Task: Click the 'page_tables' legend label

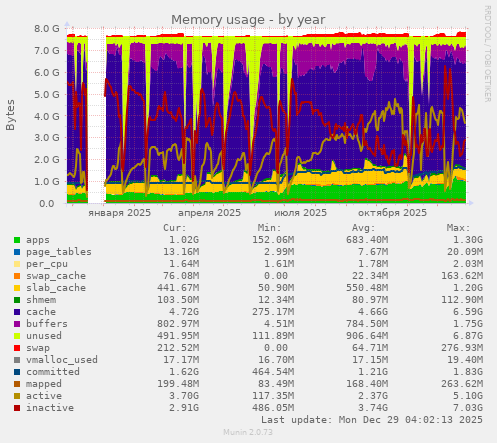Action: click(59, 252)
